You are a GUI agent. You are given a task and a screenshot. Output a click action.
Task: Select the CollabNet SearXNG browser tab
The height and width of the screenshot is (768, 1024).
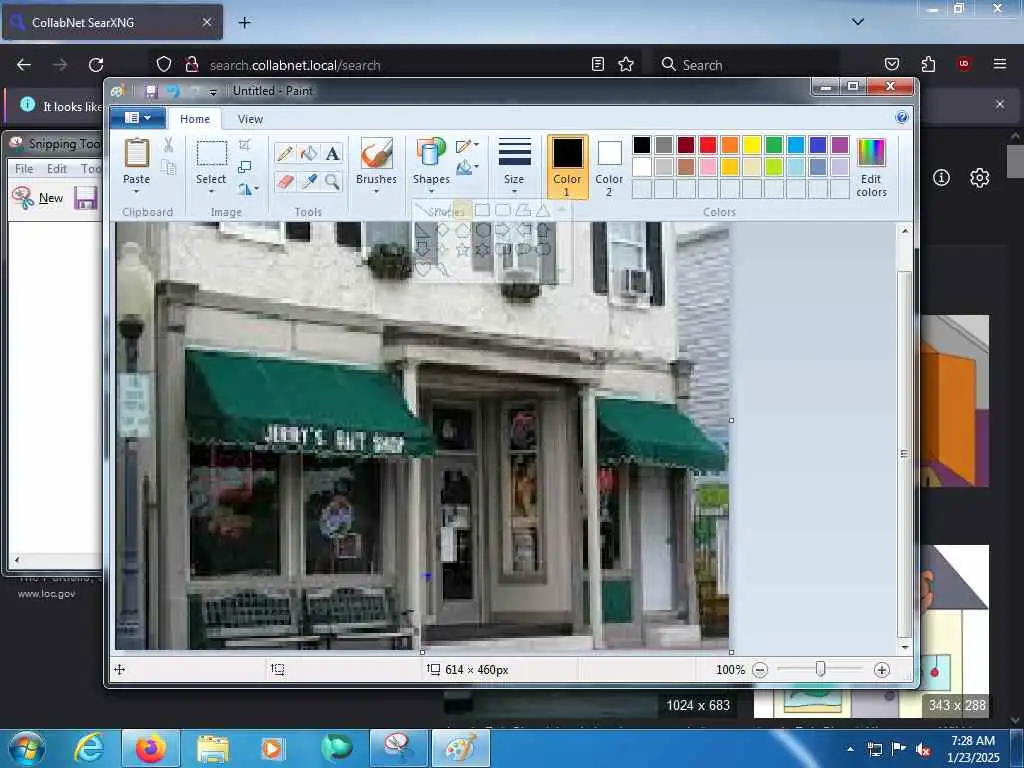[112, 22]
